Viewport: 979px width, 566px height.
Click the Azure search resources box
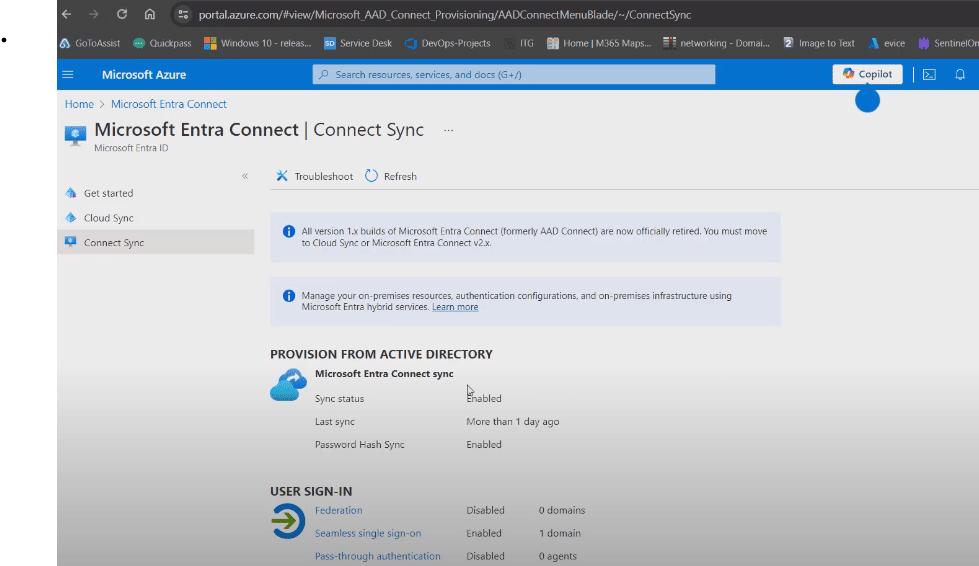[514, 75]
